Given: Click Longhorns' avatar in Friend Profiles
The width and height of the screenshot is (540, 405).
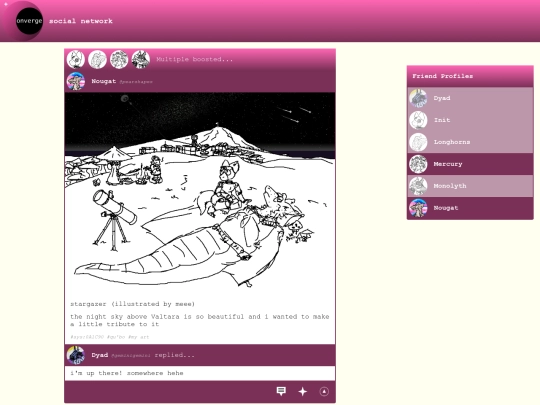Looking at the screenshot, I should coord(418,142).
